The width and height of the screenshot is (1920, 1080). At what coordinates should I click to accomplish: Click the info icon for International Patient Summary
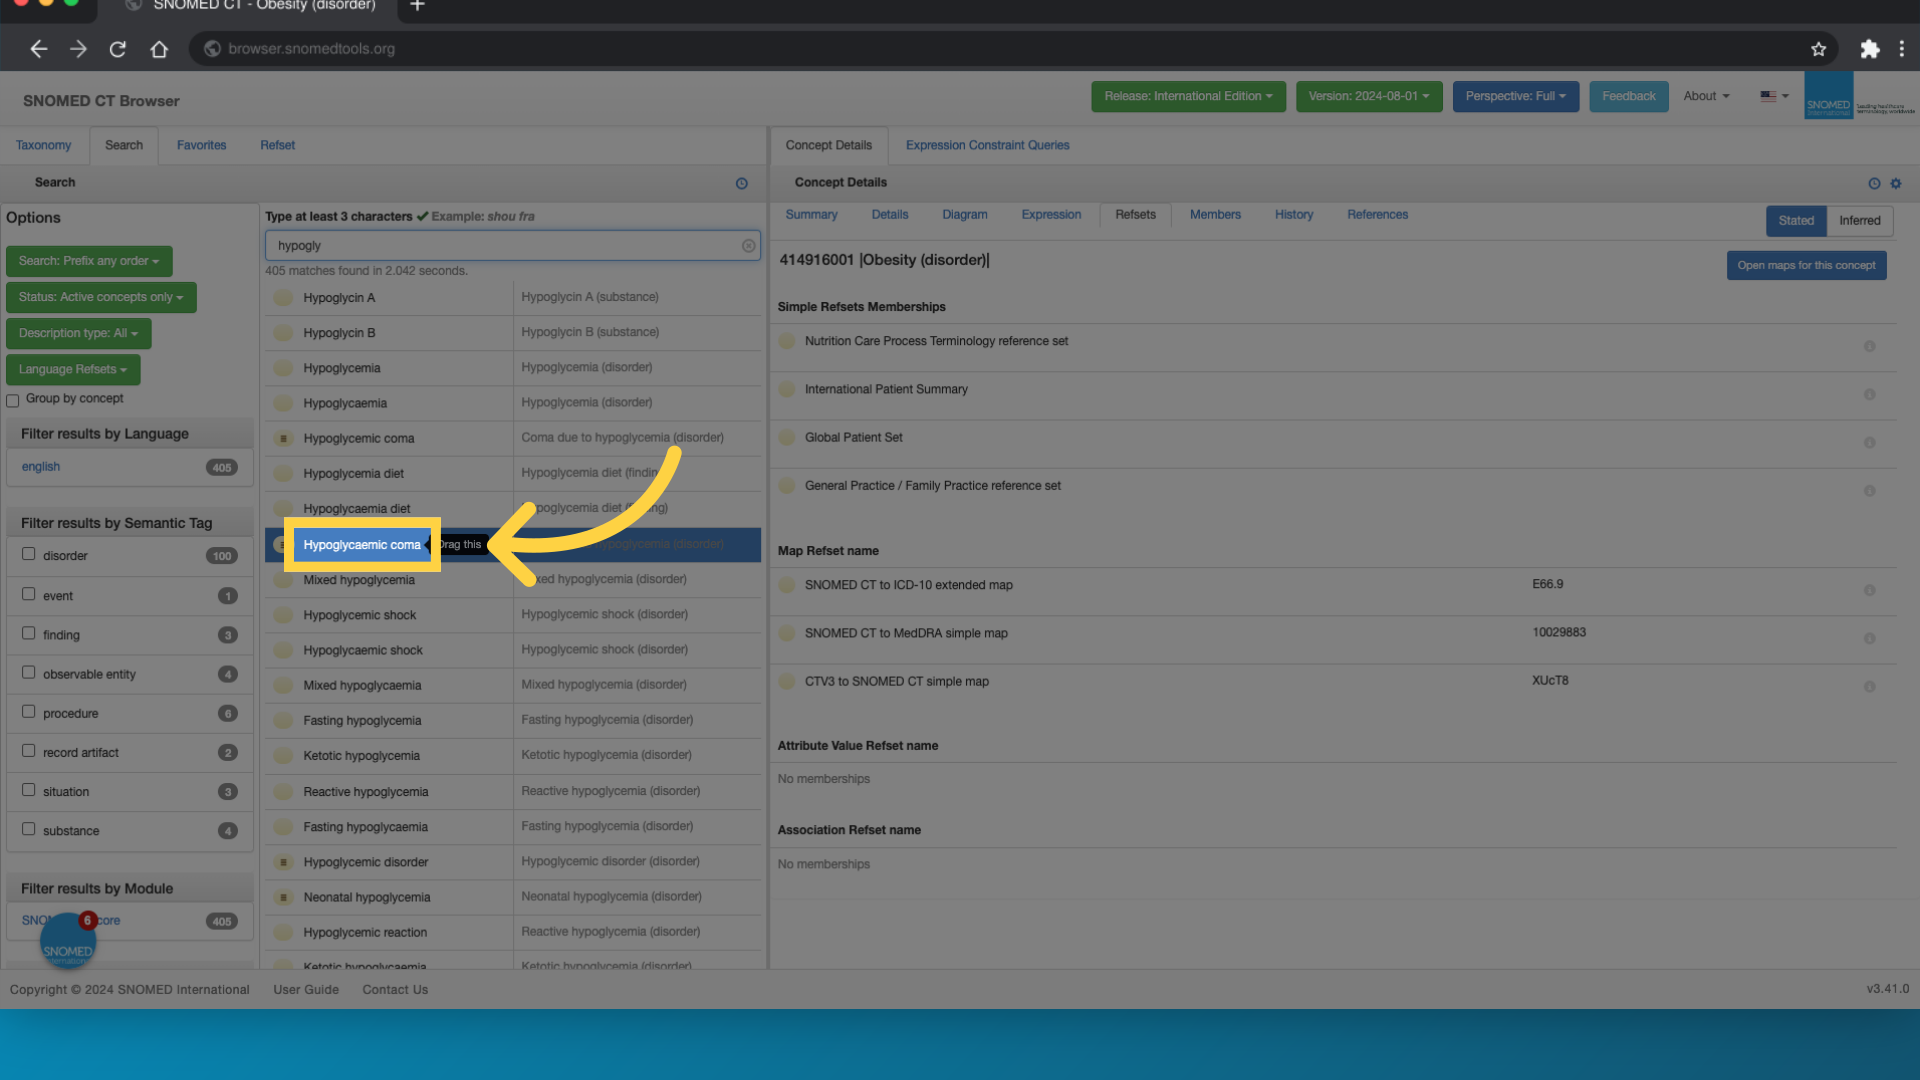pyautogui.click(x=1869, y=395)
